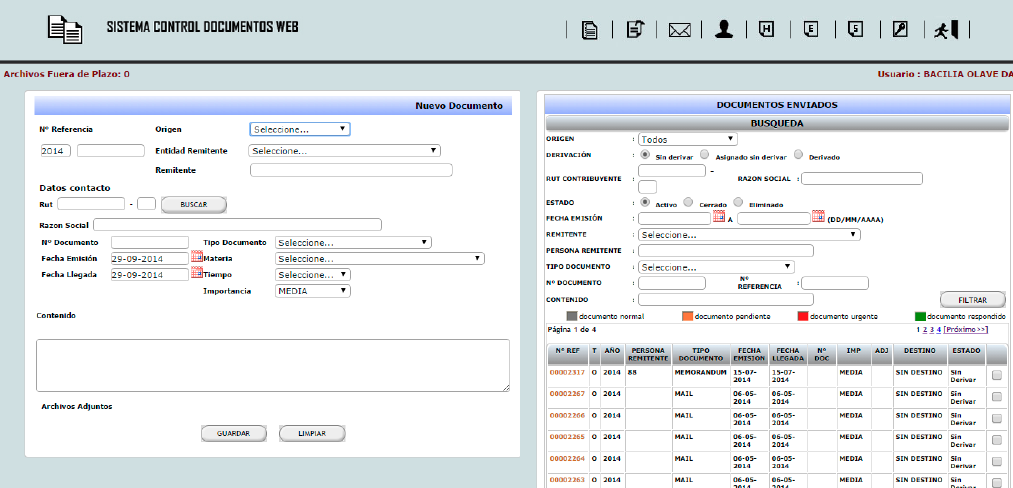Click the Archivos Fuera de Plazo: 0 text
1013x488 pixels.
tap(67, 74)
